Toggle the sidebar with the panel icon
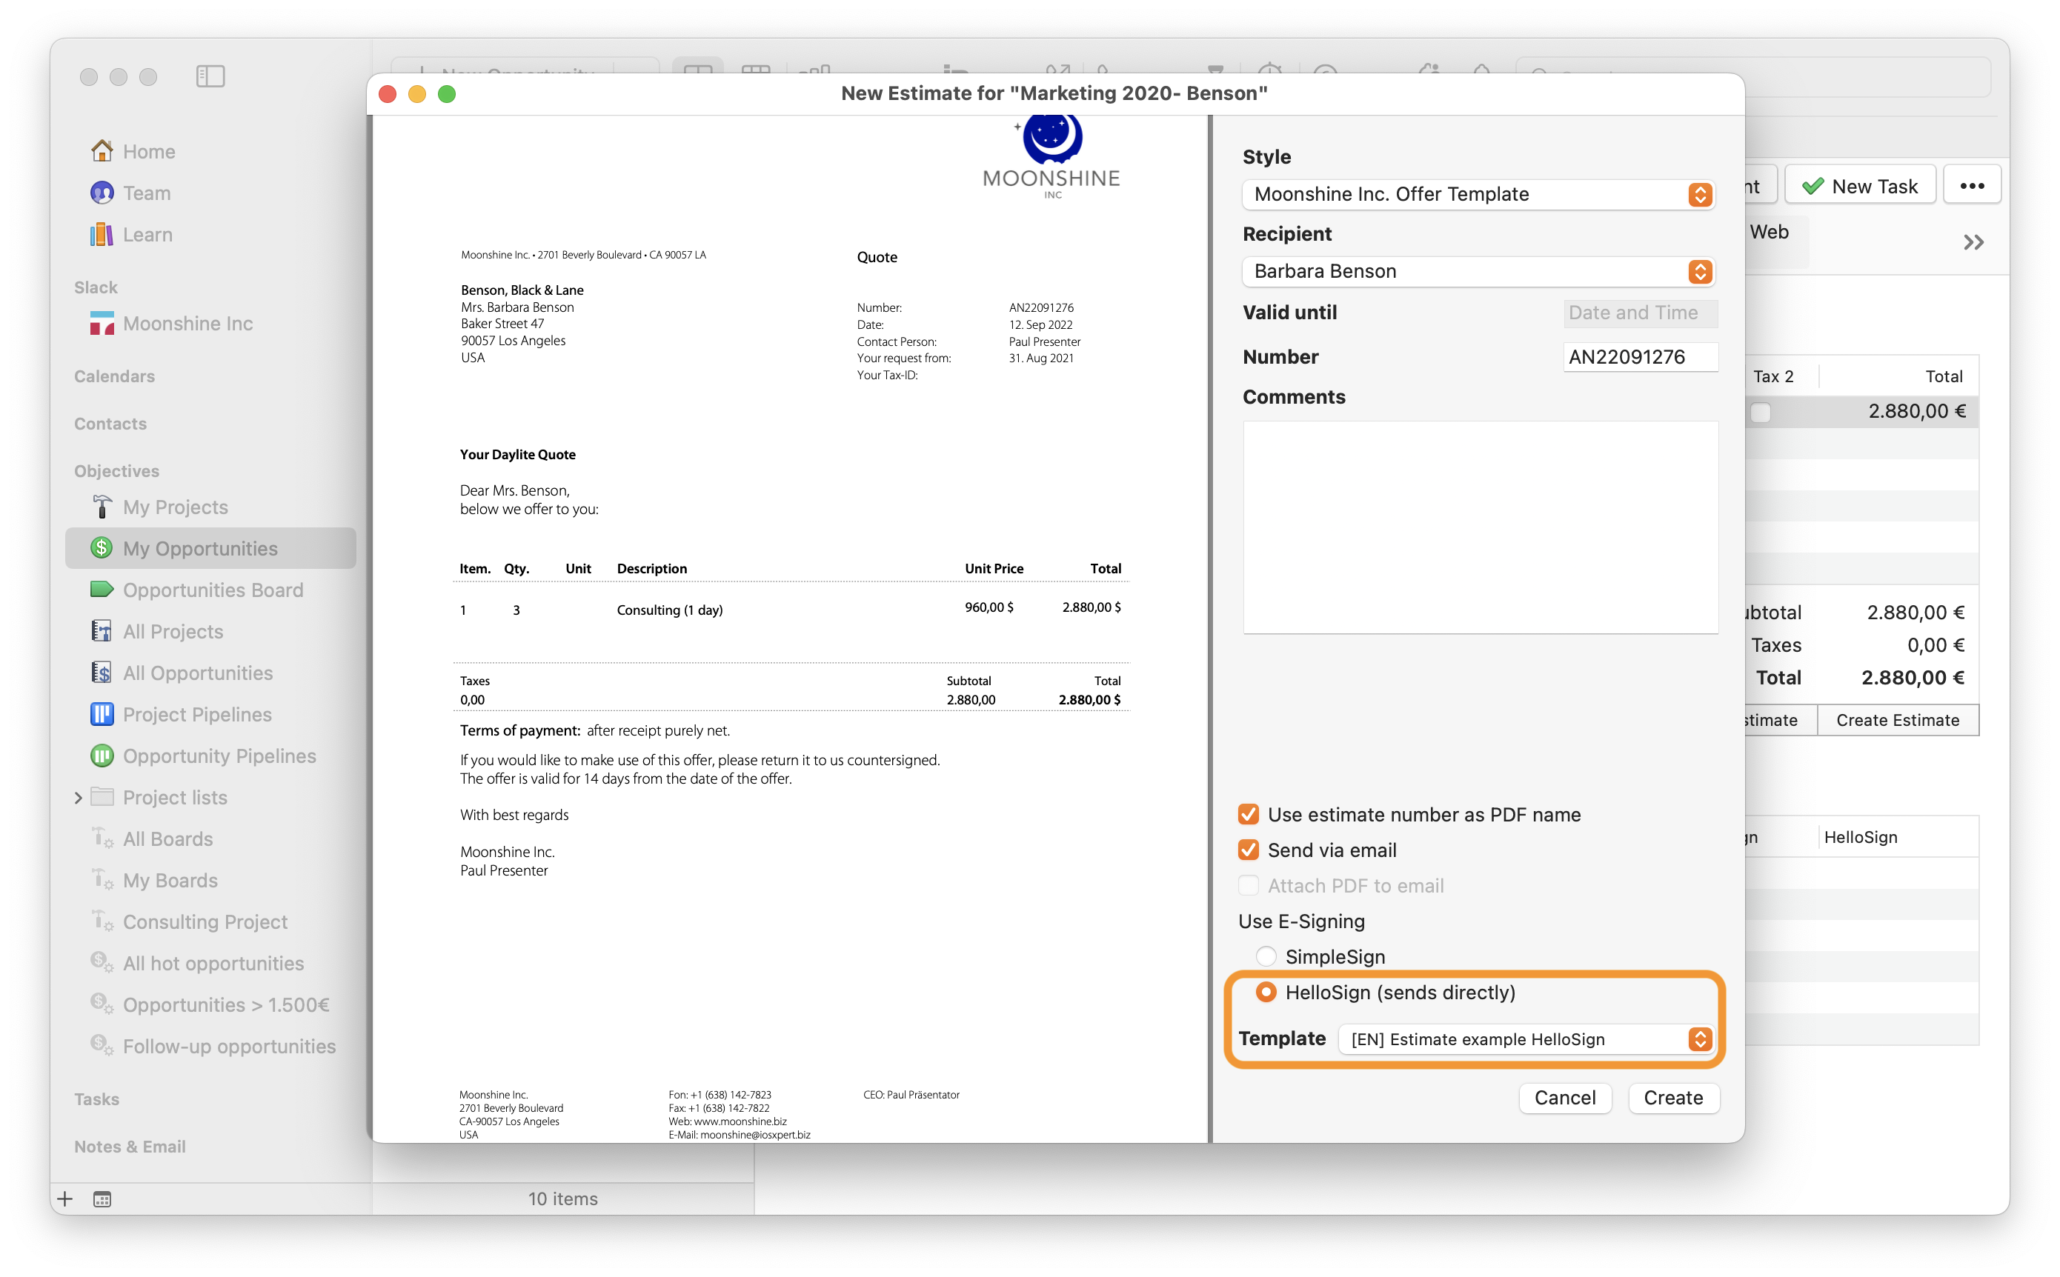The image size is (2060, 1277). point(210,76)
